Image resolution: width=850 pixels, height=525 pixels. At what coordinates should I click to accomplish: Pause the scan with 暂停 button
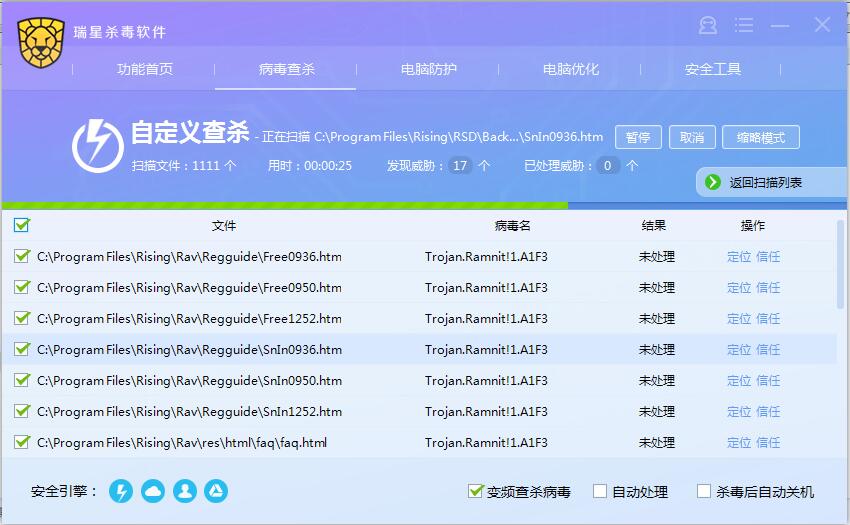tap(638, 137)
